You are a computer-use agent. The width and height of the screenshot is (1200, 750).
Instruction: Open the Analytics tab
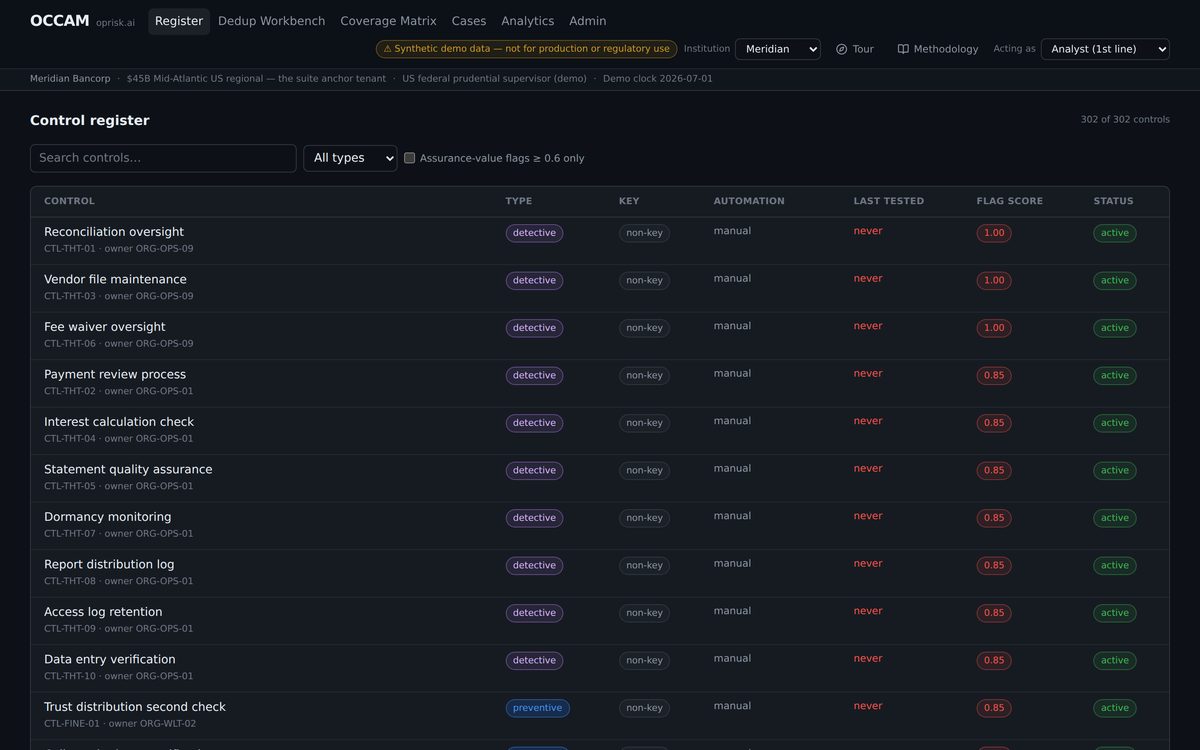coord(528,21)
